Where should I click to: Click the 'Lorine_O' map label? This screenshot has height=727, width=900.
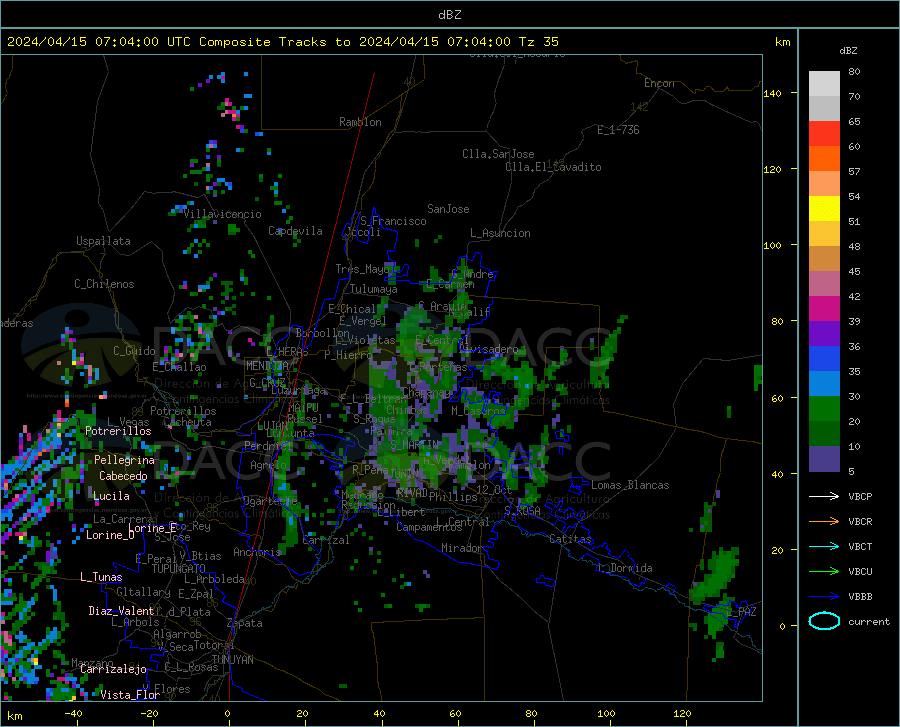point(110,535)
